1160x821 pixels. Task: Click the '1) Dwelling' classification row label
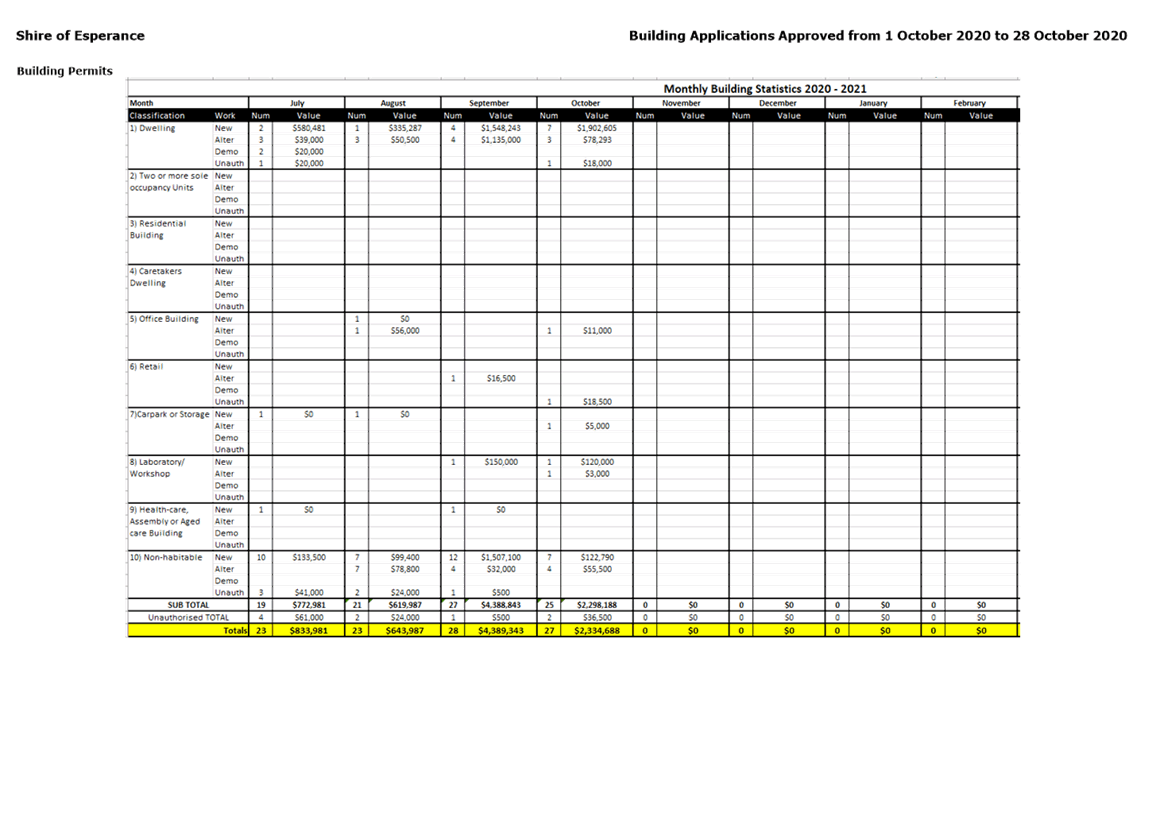coord(152,128)
